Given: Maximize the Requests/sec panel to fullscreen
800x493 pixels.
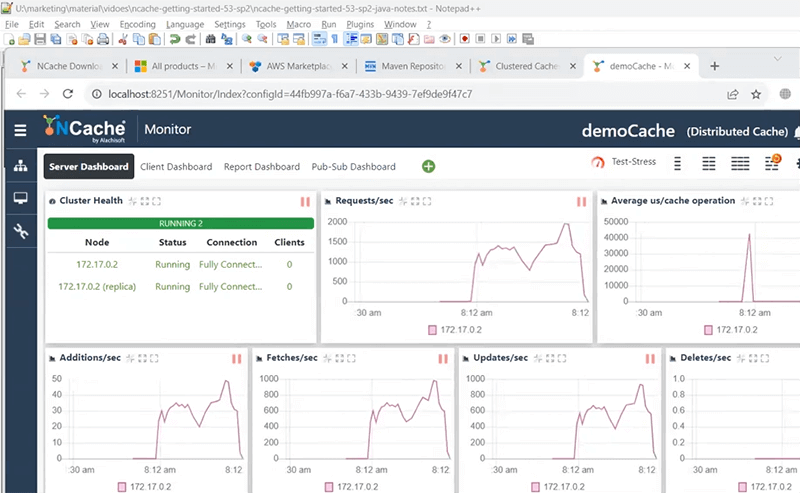Looking at the screenshot, I should (x=427, y=201).
